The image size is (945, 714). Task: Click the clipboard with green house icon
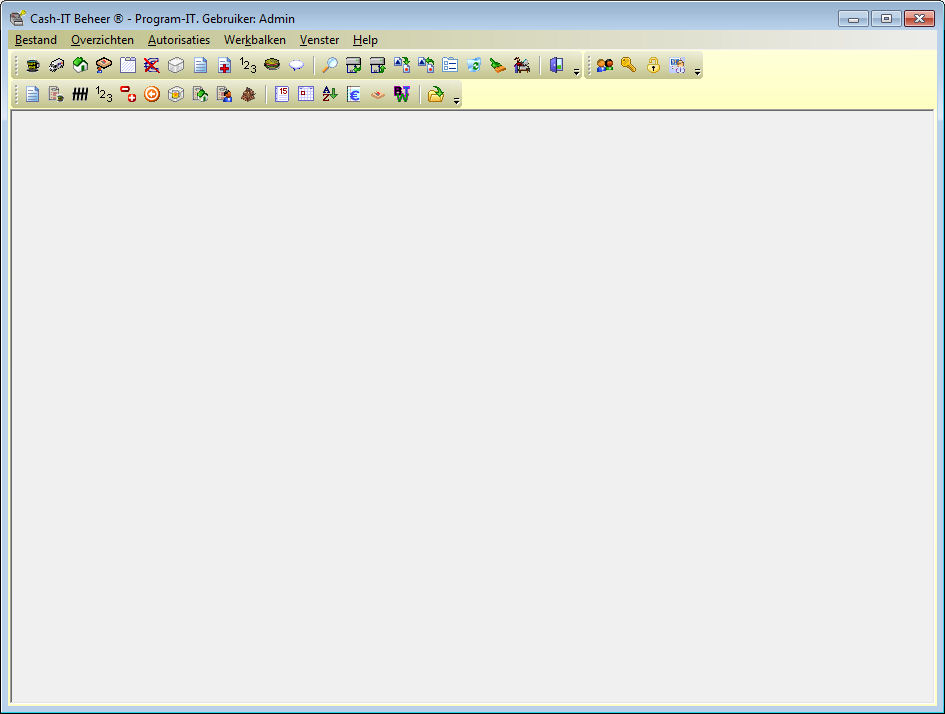(200, 94)
